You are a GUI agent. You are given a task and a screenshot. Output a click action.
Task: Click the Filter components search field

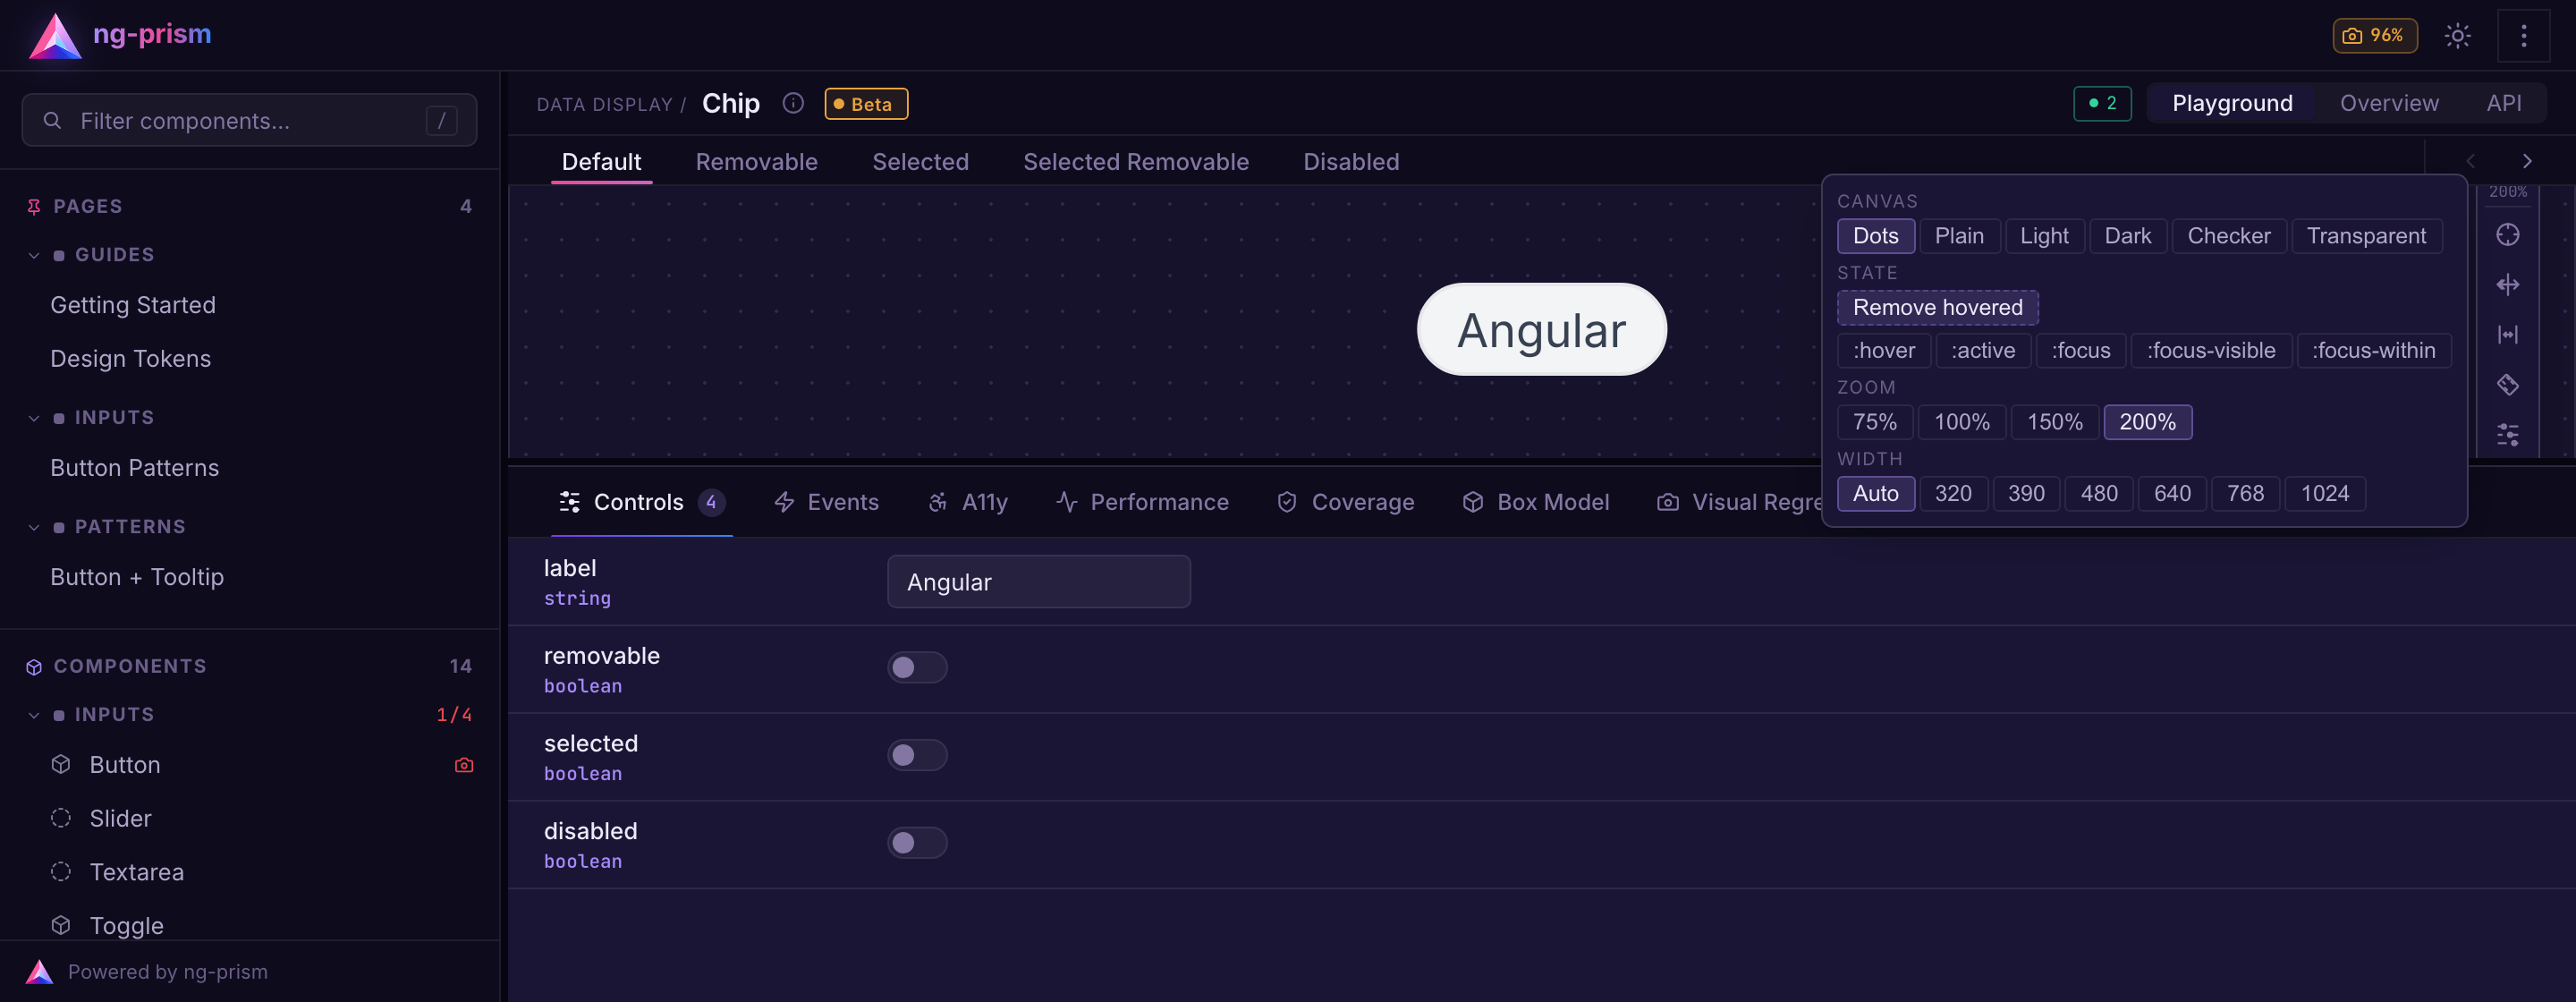tap(249, 121)
